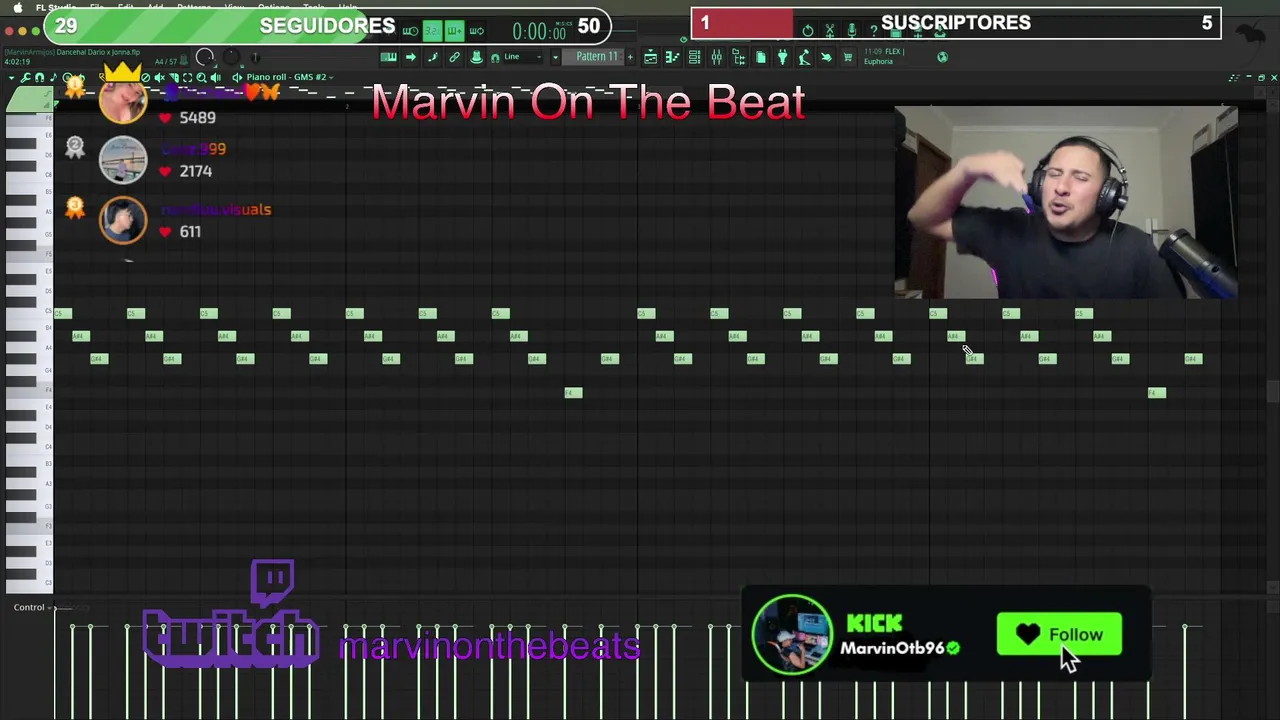This screenshot has width=1280, height=720.
Task: Open the Playlist window icon
Action: tap(650, 57)
